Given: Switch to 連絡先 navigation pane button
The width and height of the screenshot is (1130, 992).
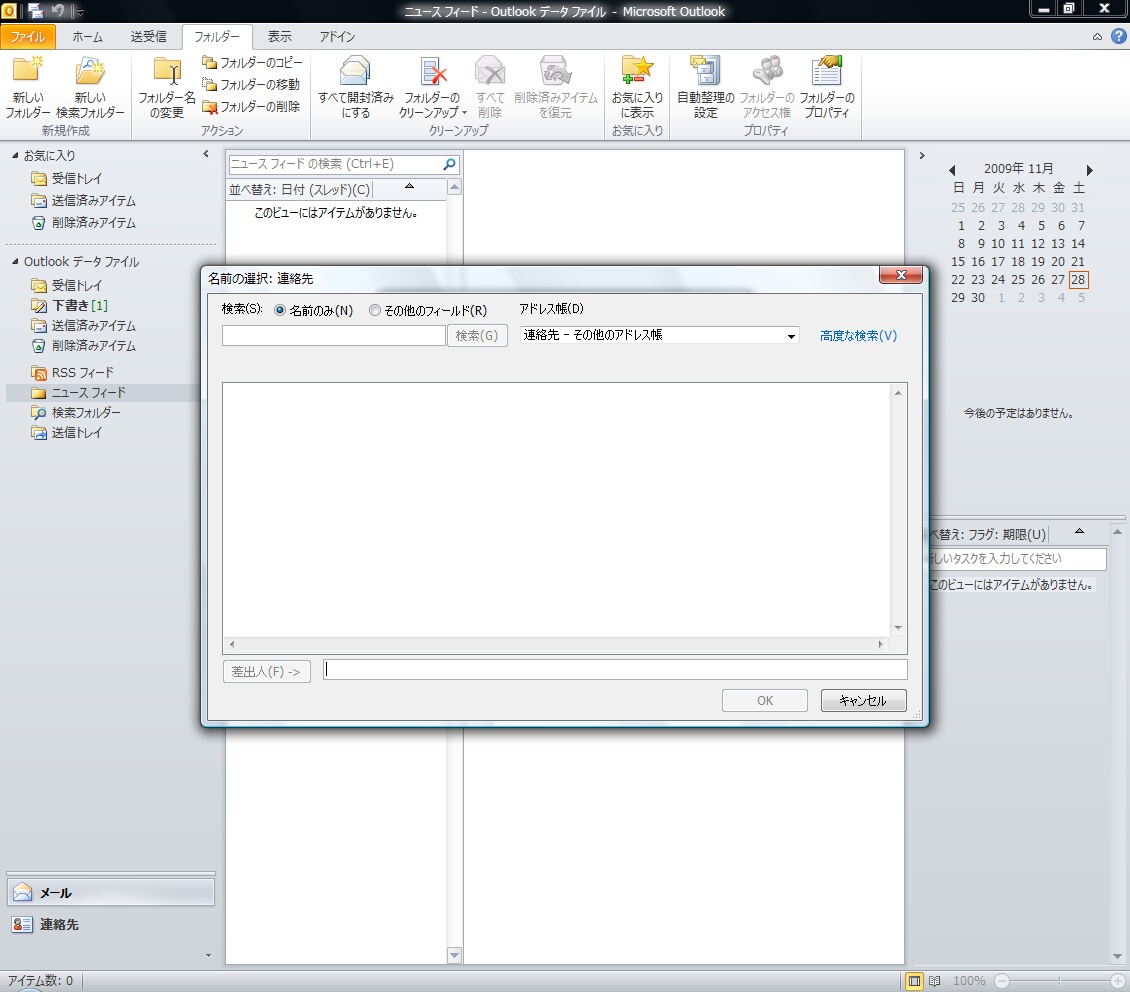Looking at the screenshot, I should [x=111, y=924].
